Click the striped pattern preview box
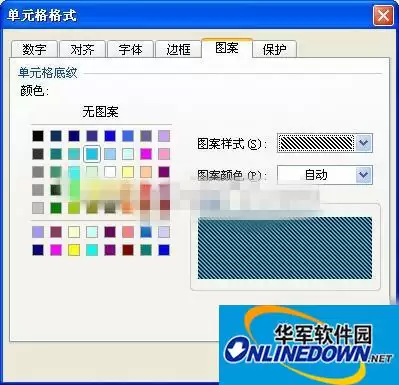Screen dimensions: 399x385 coord(285,248)
